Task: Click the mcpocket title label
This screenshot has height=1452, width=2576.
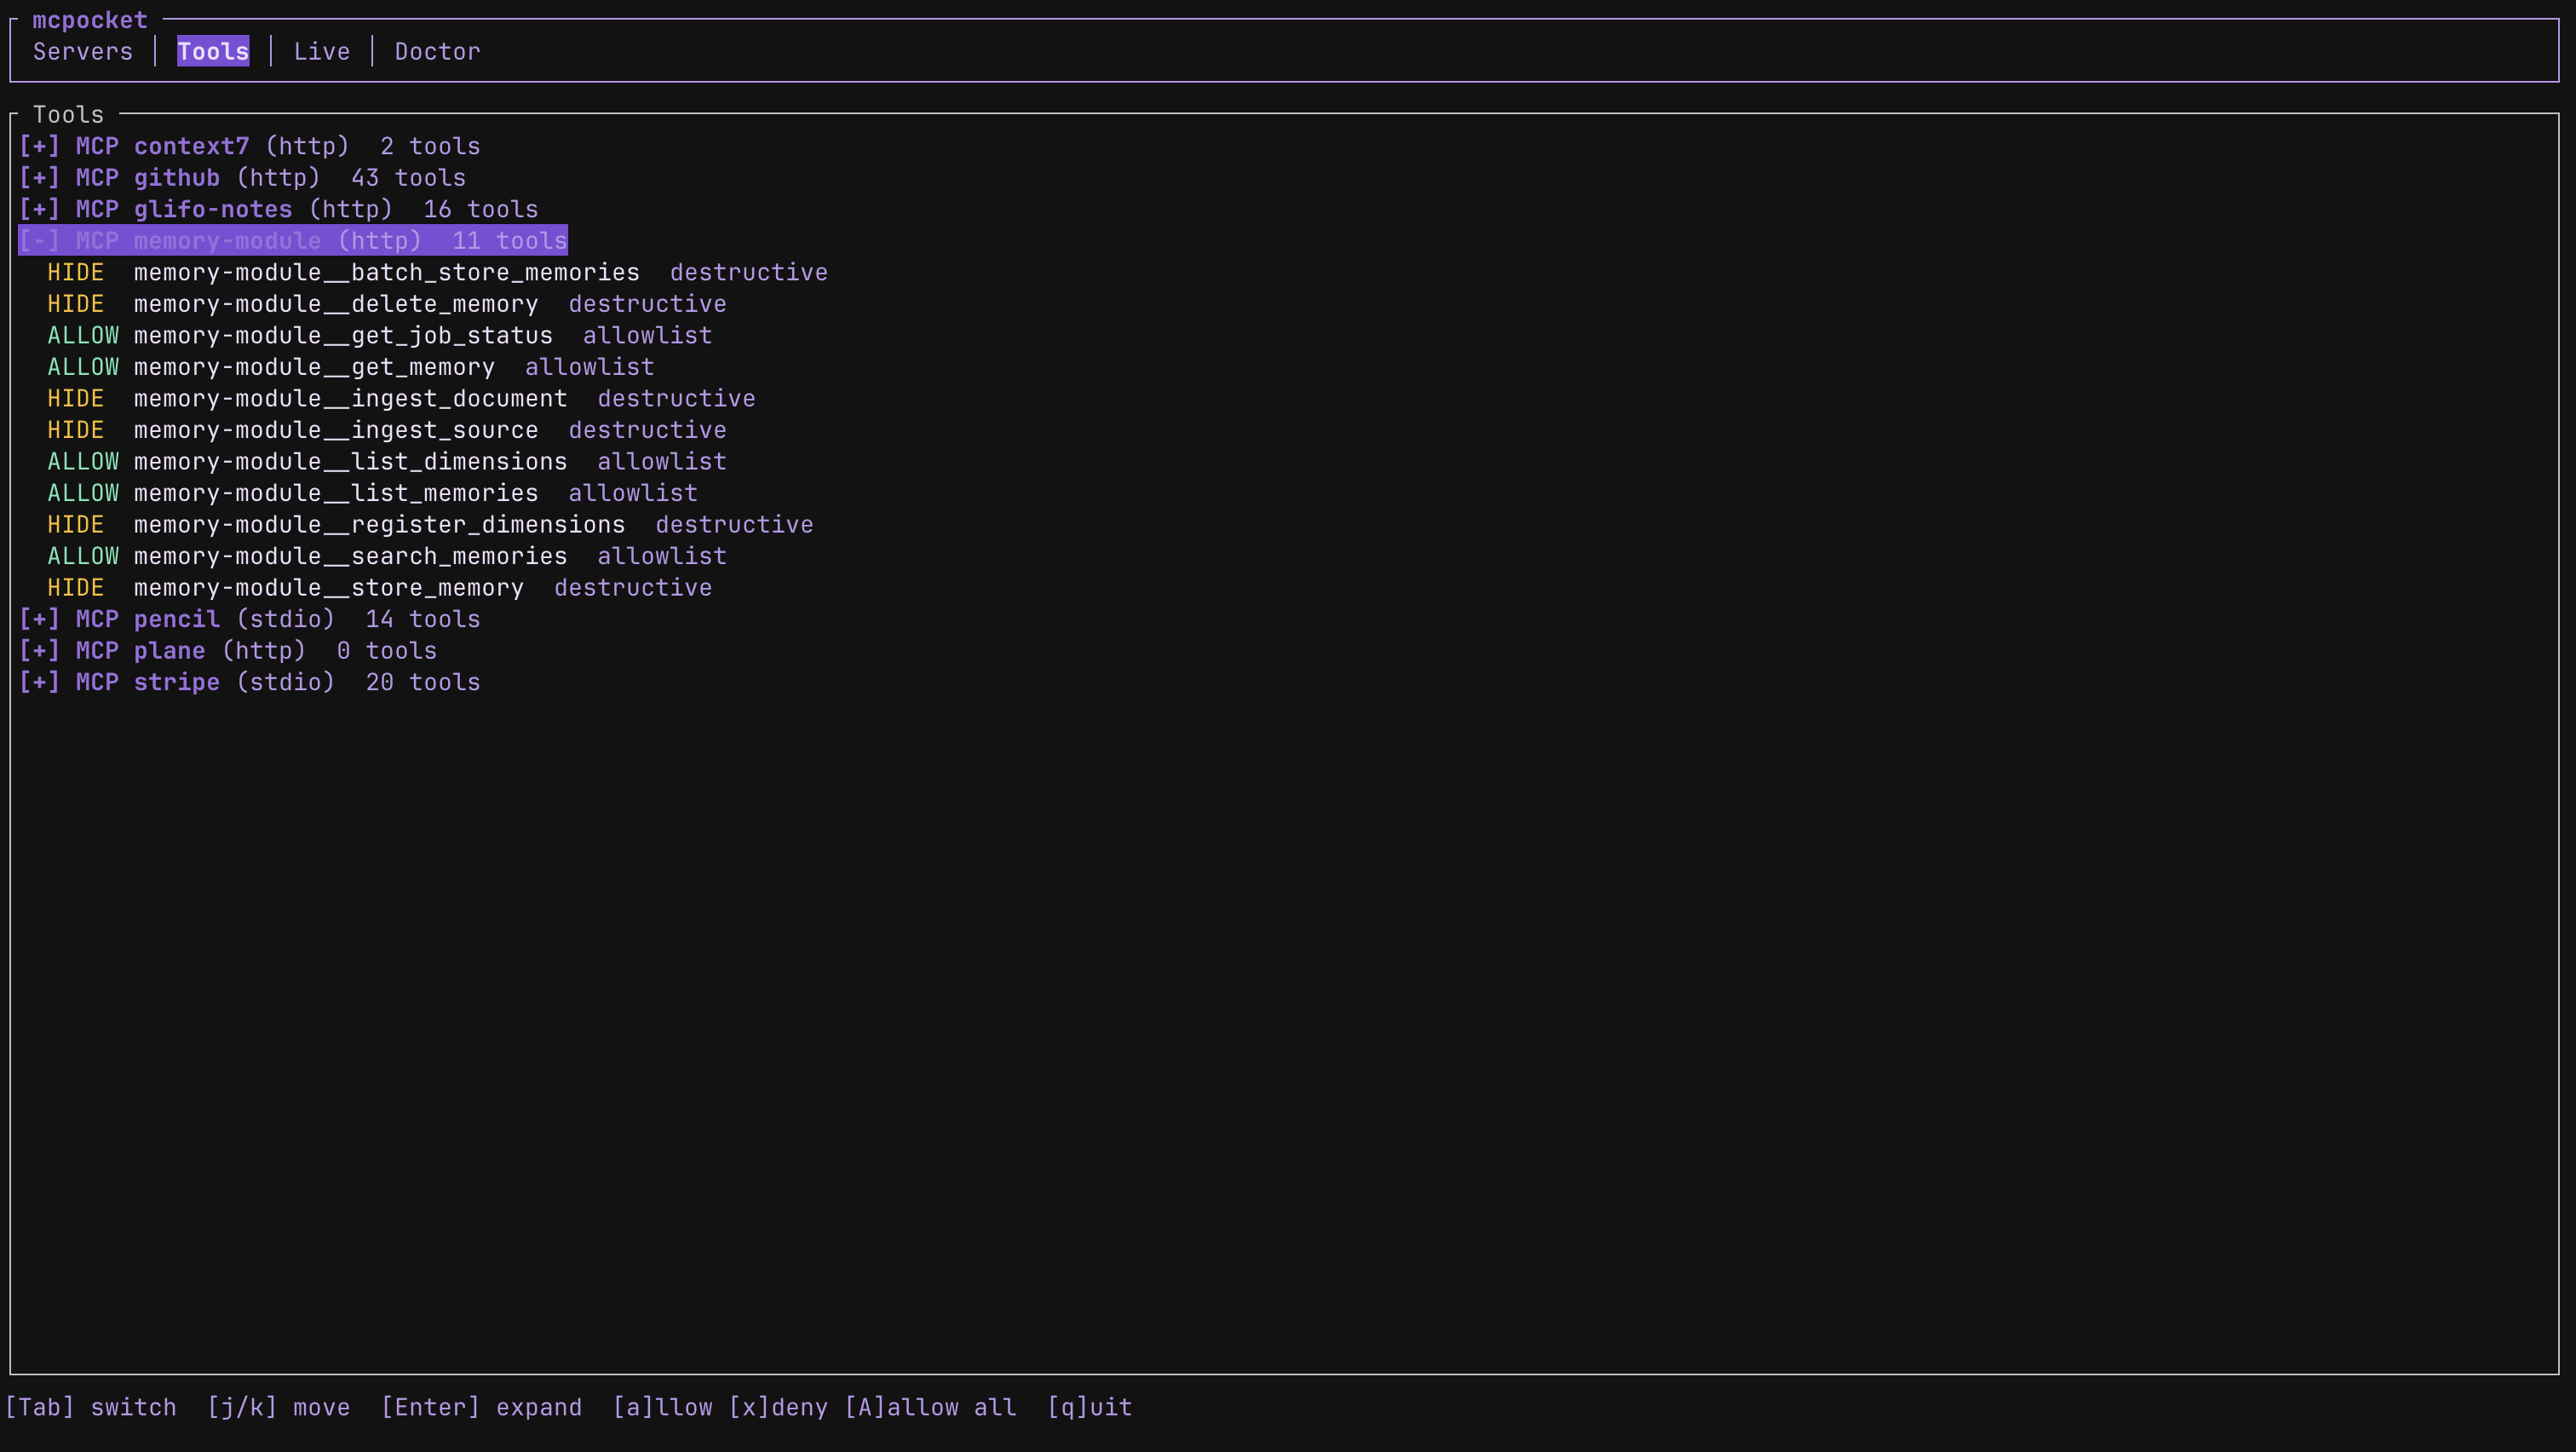Action: point(90,20)
